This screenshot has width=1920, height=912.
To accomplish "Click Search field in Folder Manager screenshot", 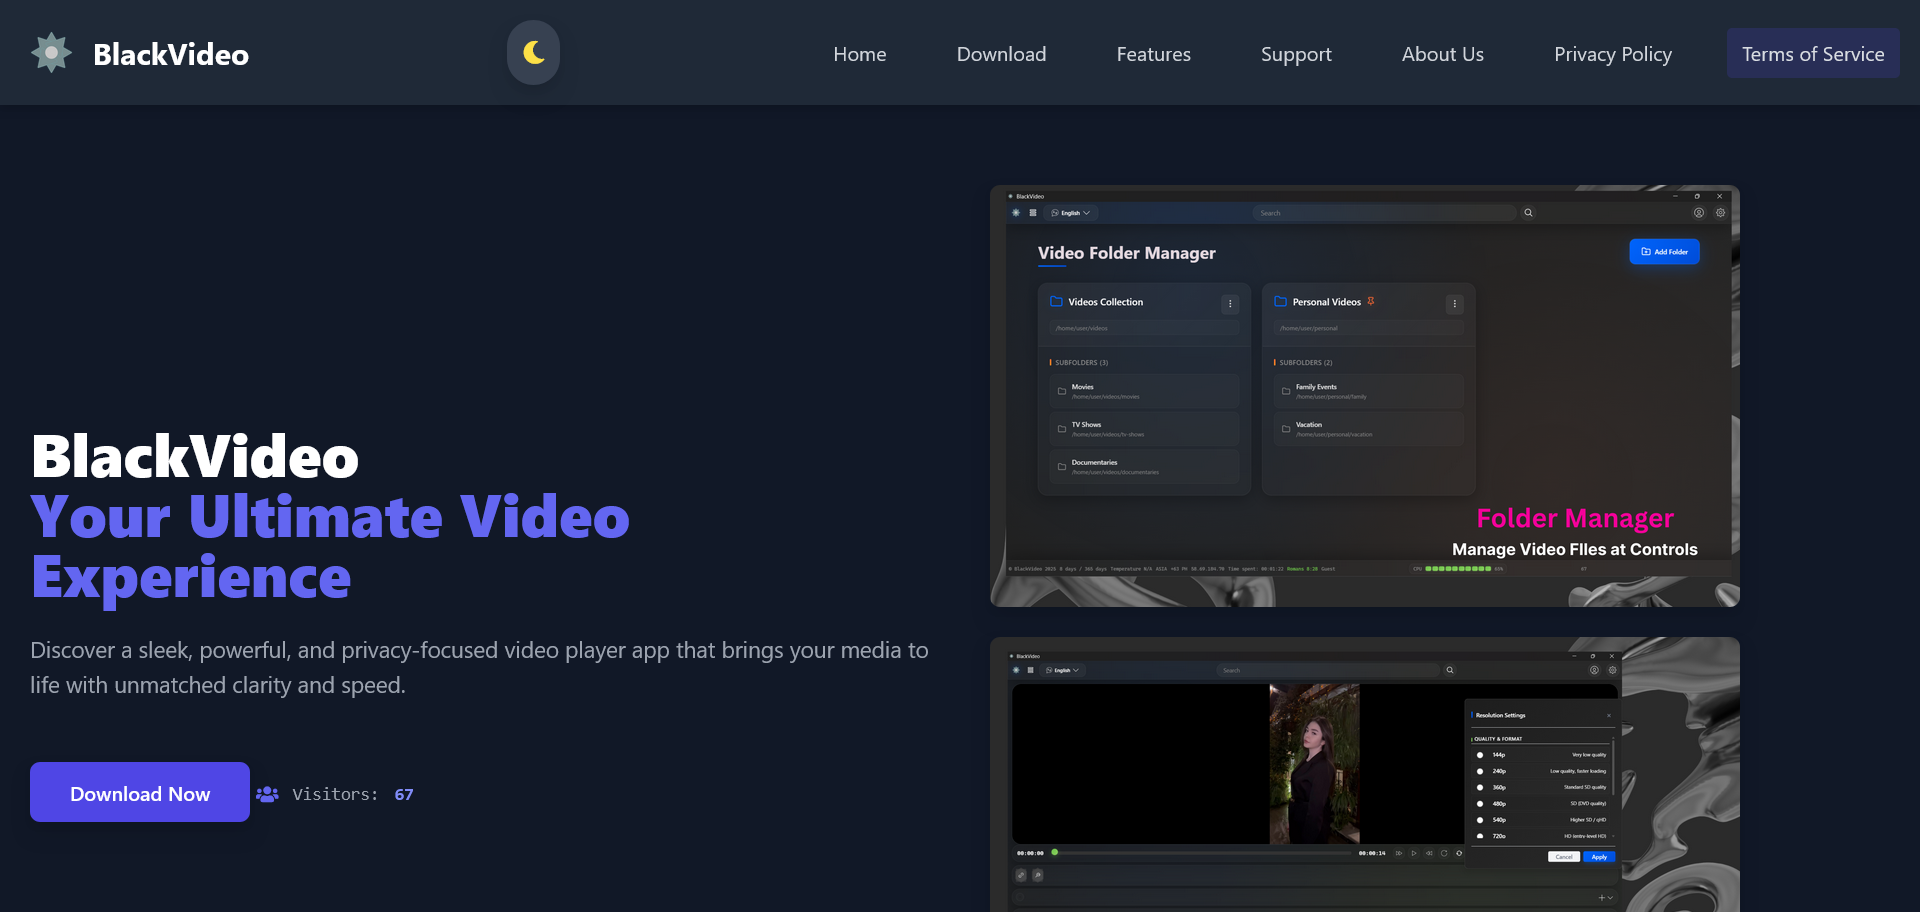I will (x=1384, y=213).
